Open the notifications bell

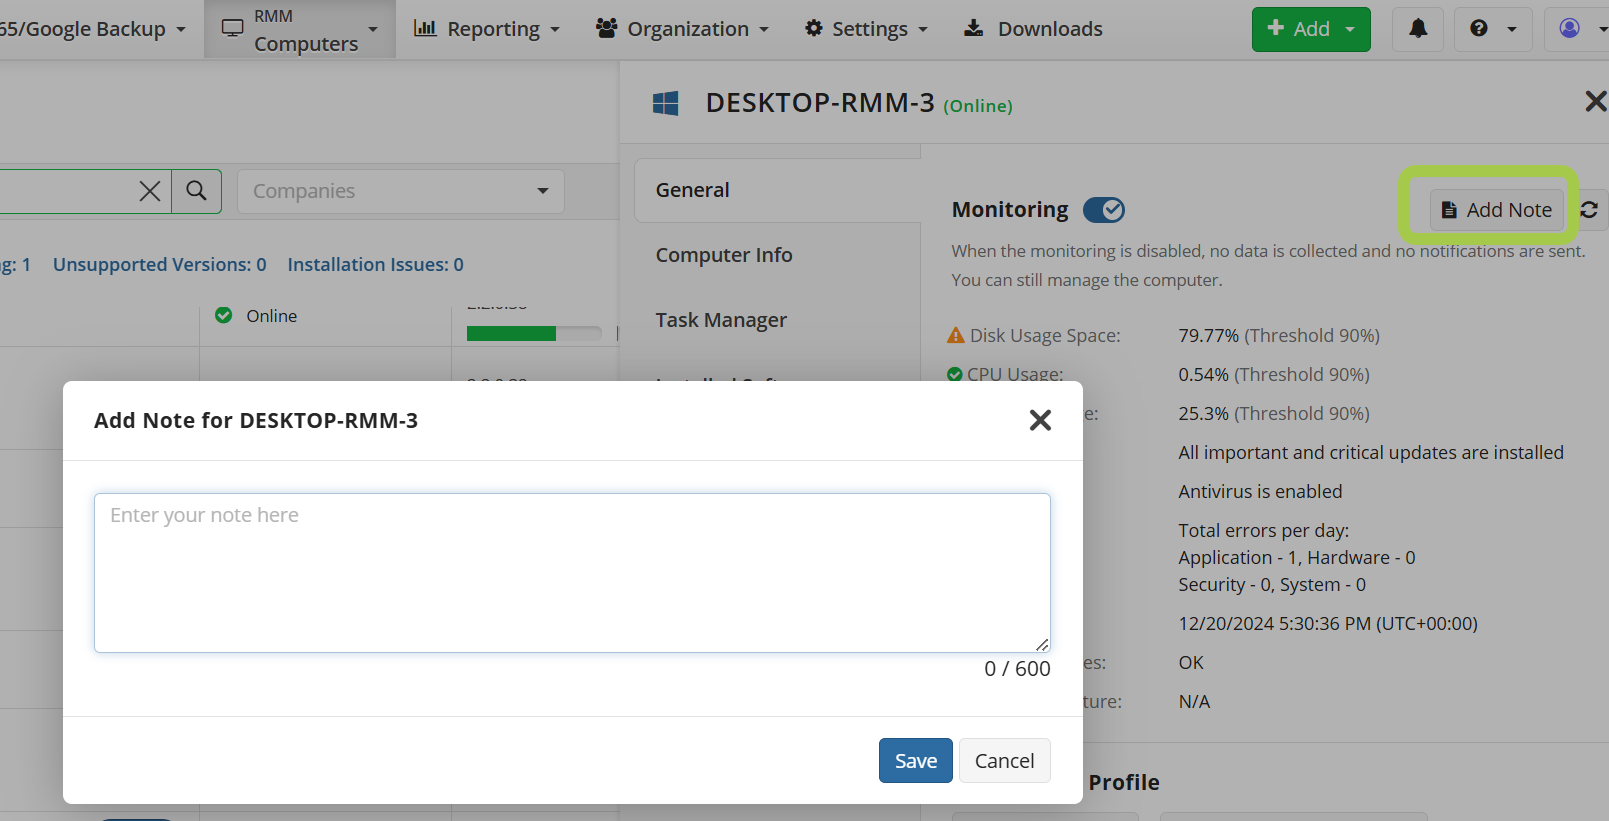[x=1418, y=29]
